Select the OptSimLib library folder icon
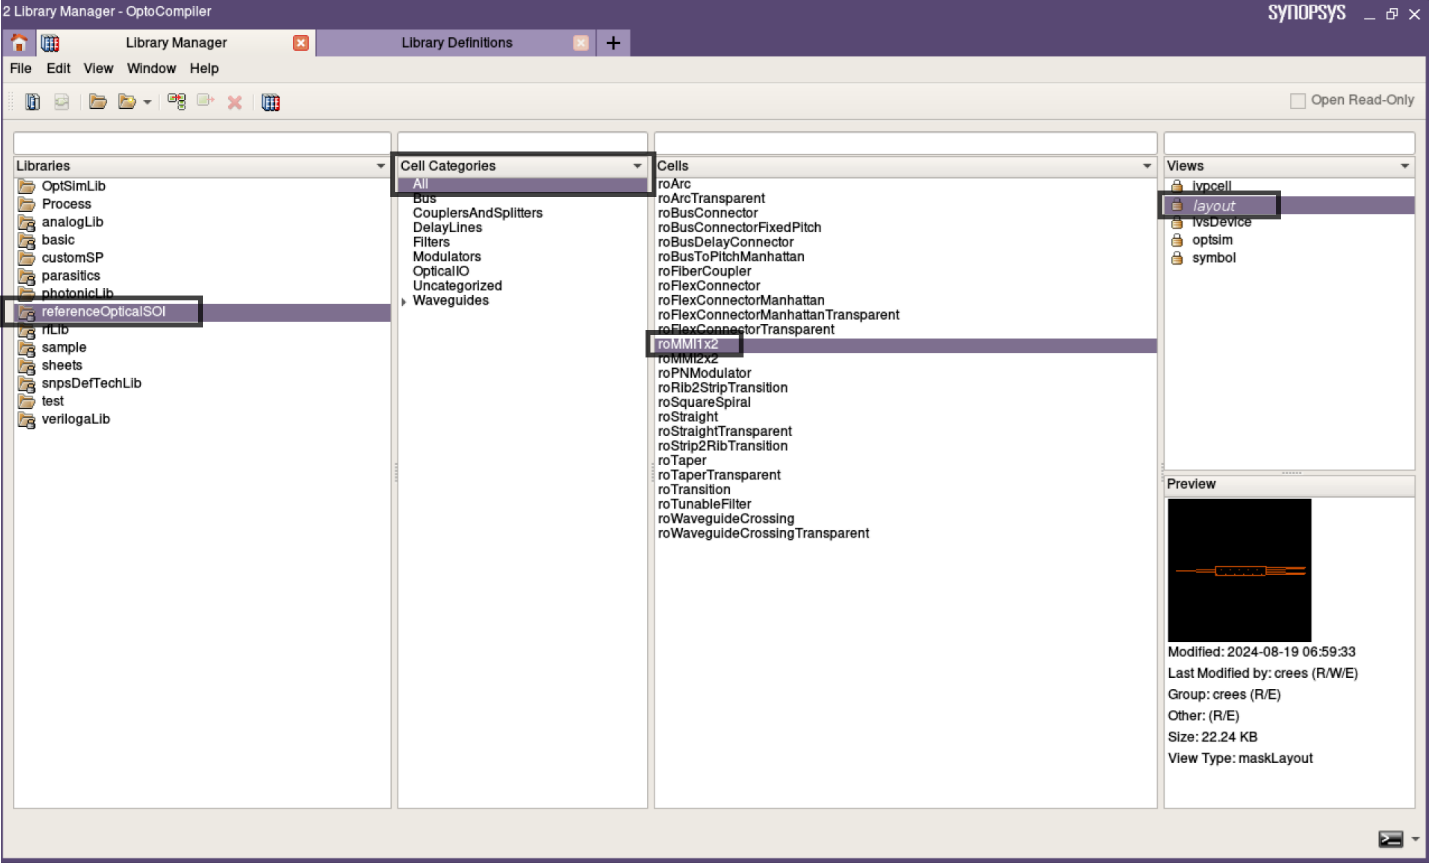1429x863 pixels. pyautogui.click(x=27, y=186)
